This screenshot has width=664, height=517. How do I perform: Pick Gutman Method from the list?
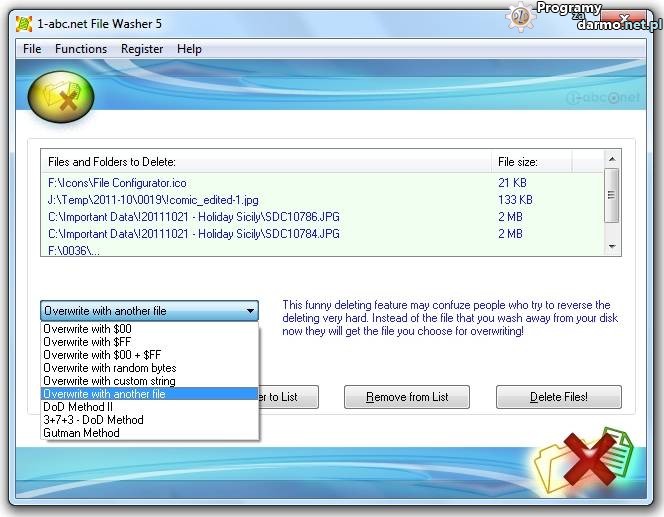81,433
